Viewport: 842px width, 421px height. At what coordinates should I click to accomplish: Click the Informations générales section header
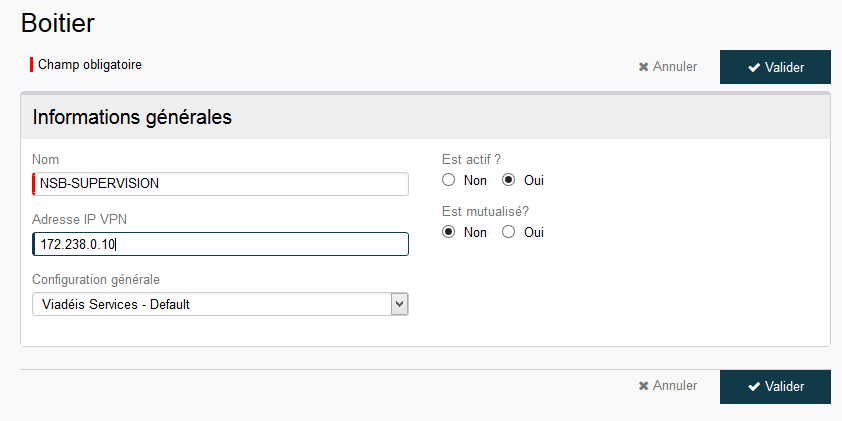tap(132, 117)
